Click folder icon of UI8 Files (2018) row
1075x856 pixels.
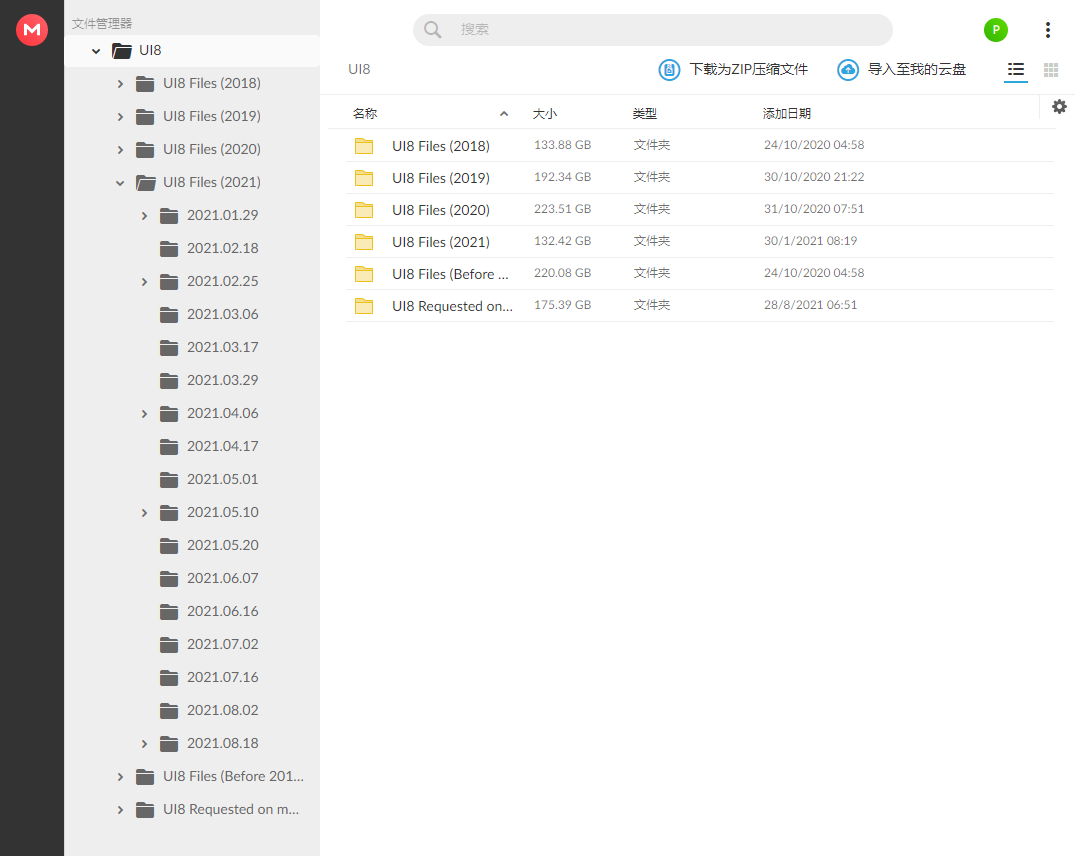(363, 145)
